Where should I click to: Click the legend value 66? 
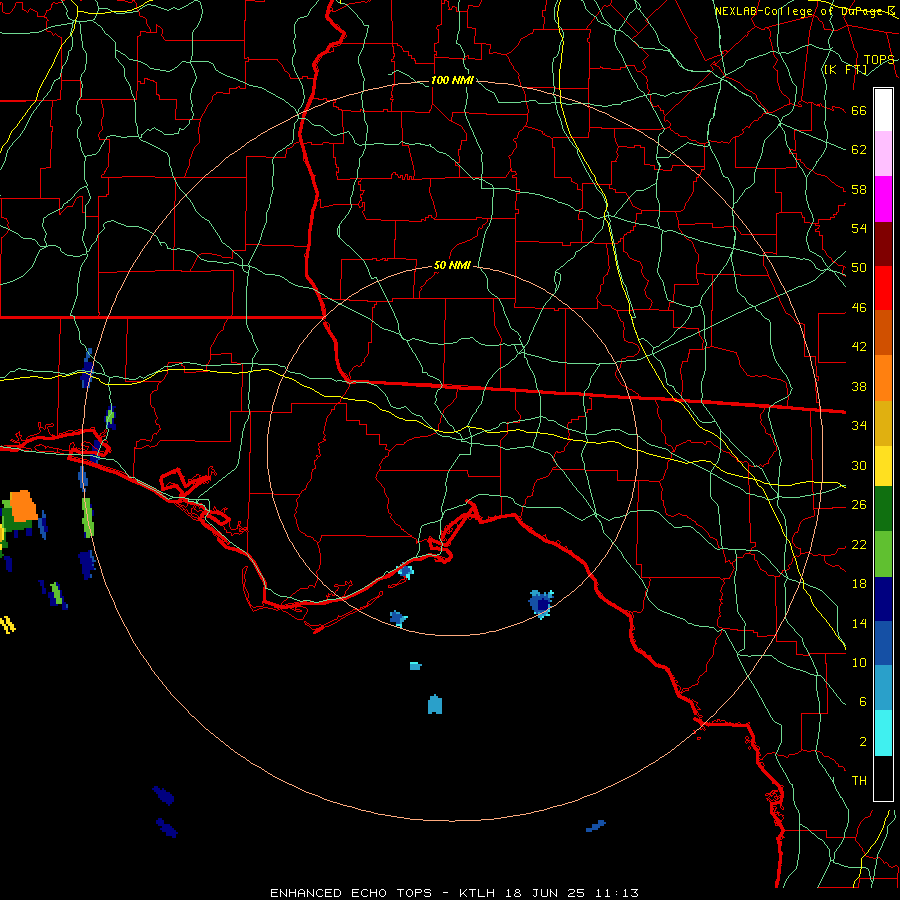pyautogui.click(x=859, y=110)
